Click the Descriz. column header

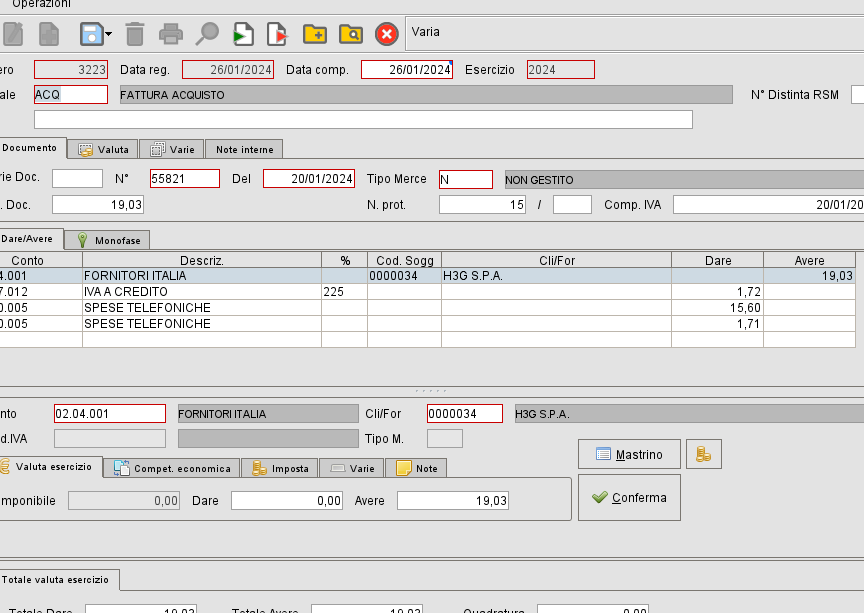click(x=202, y=260)
